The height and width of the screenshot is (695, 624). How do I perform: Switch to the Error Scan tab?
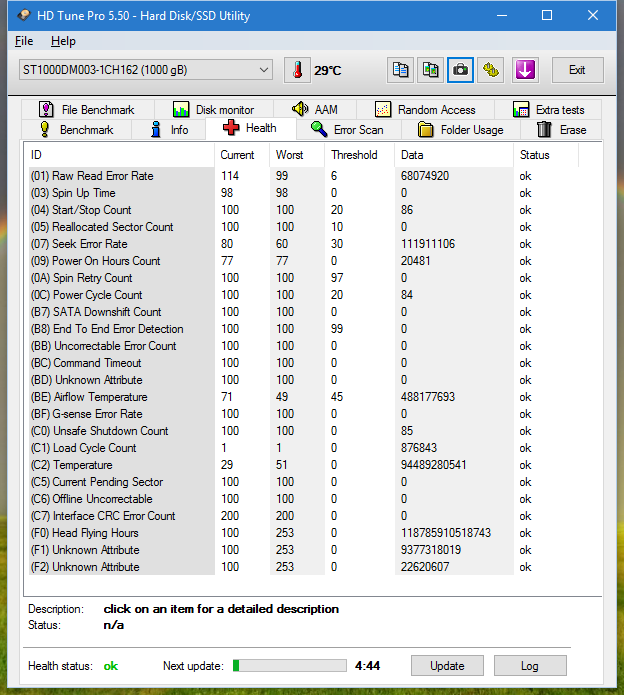pyautogui.click(x=347, y=130)
